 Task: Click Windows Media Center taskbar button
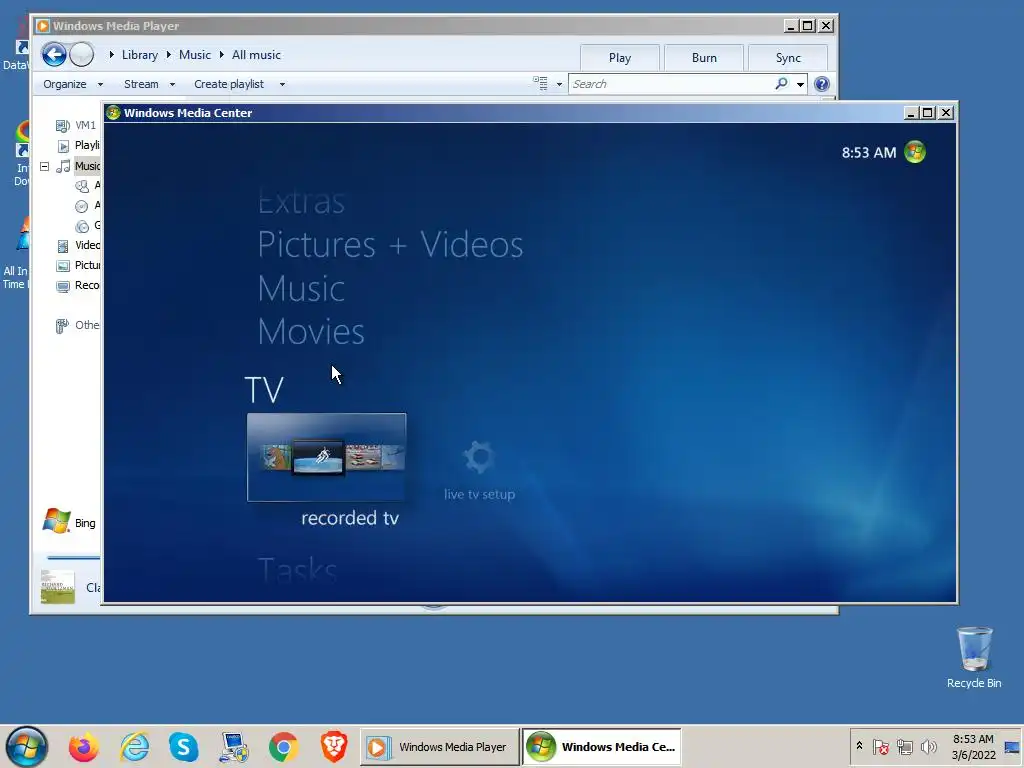coord(601,746)
